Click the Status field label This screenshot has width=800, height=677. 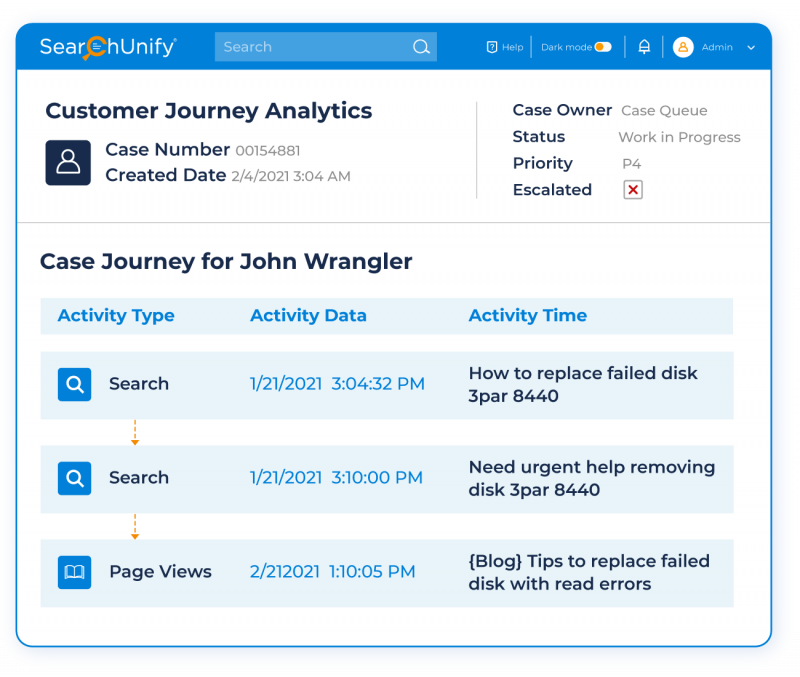tap(539, 137)
